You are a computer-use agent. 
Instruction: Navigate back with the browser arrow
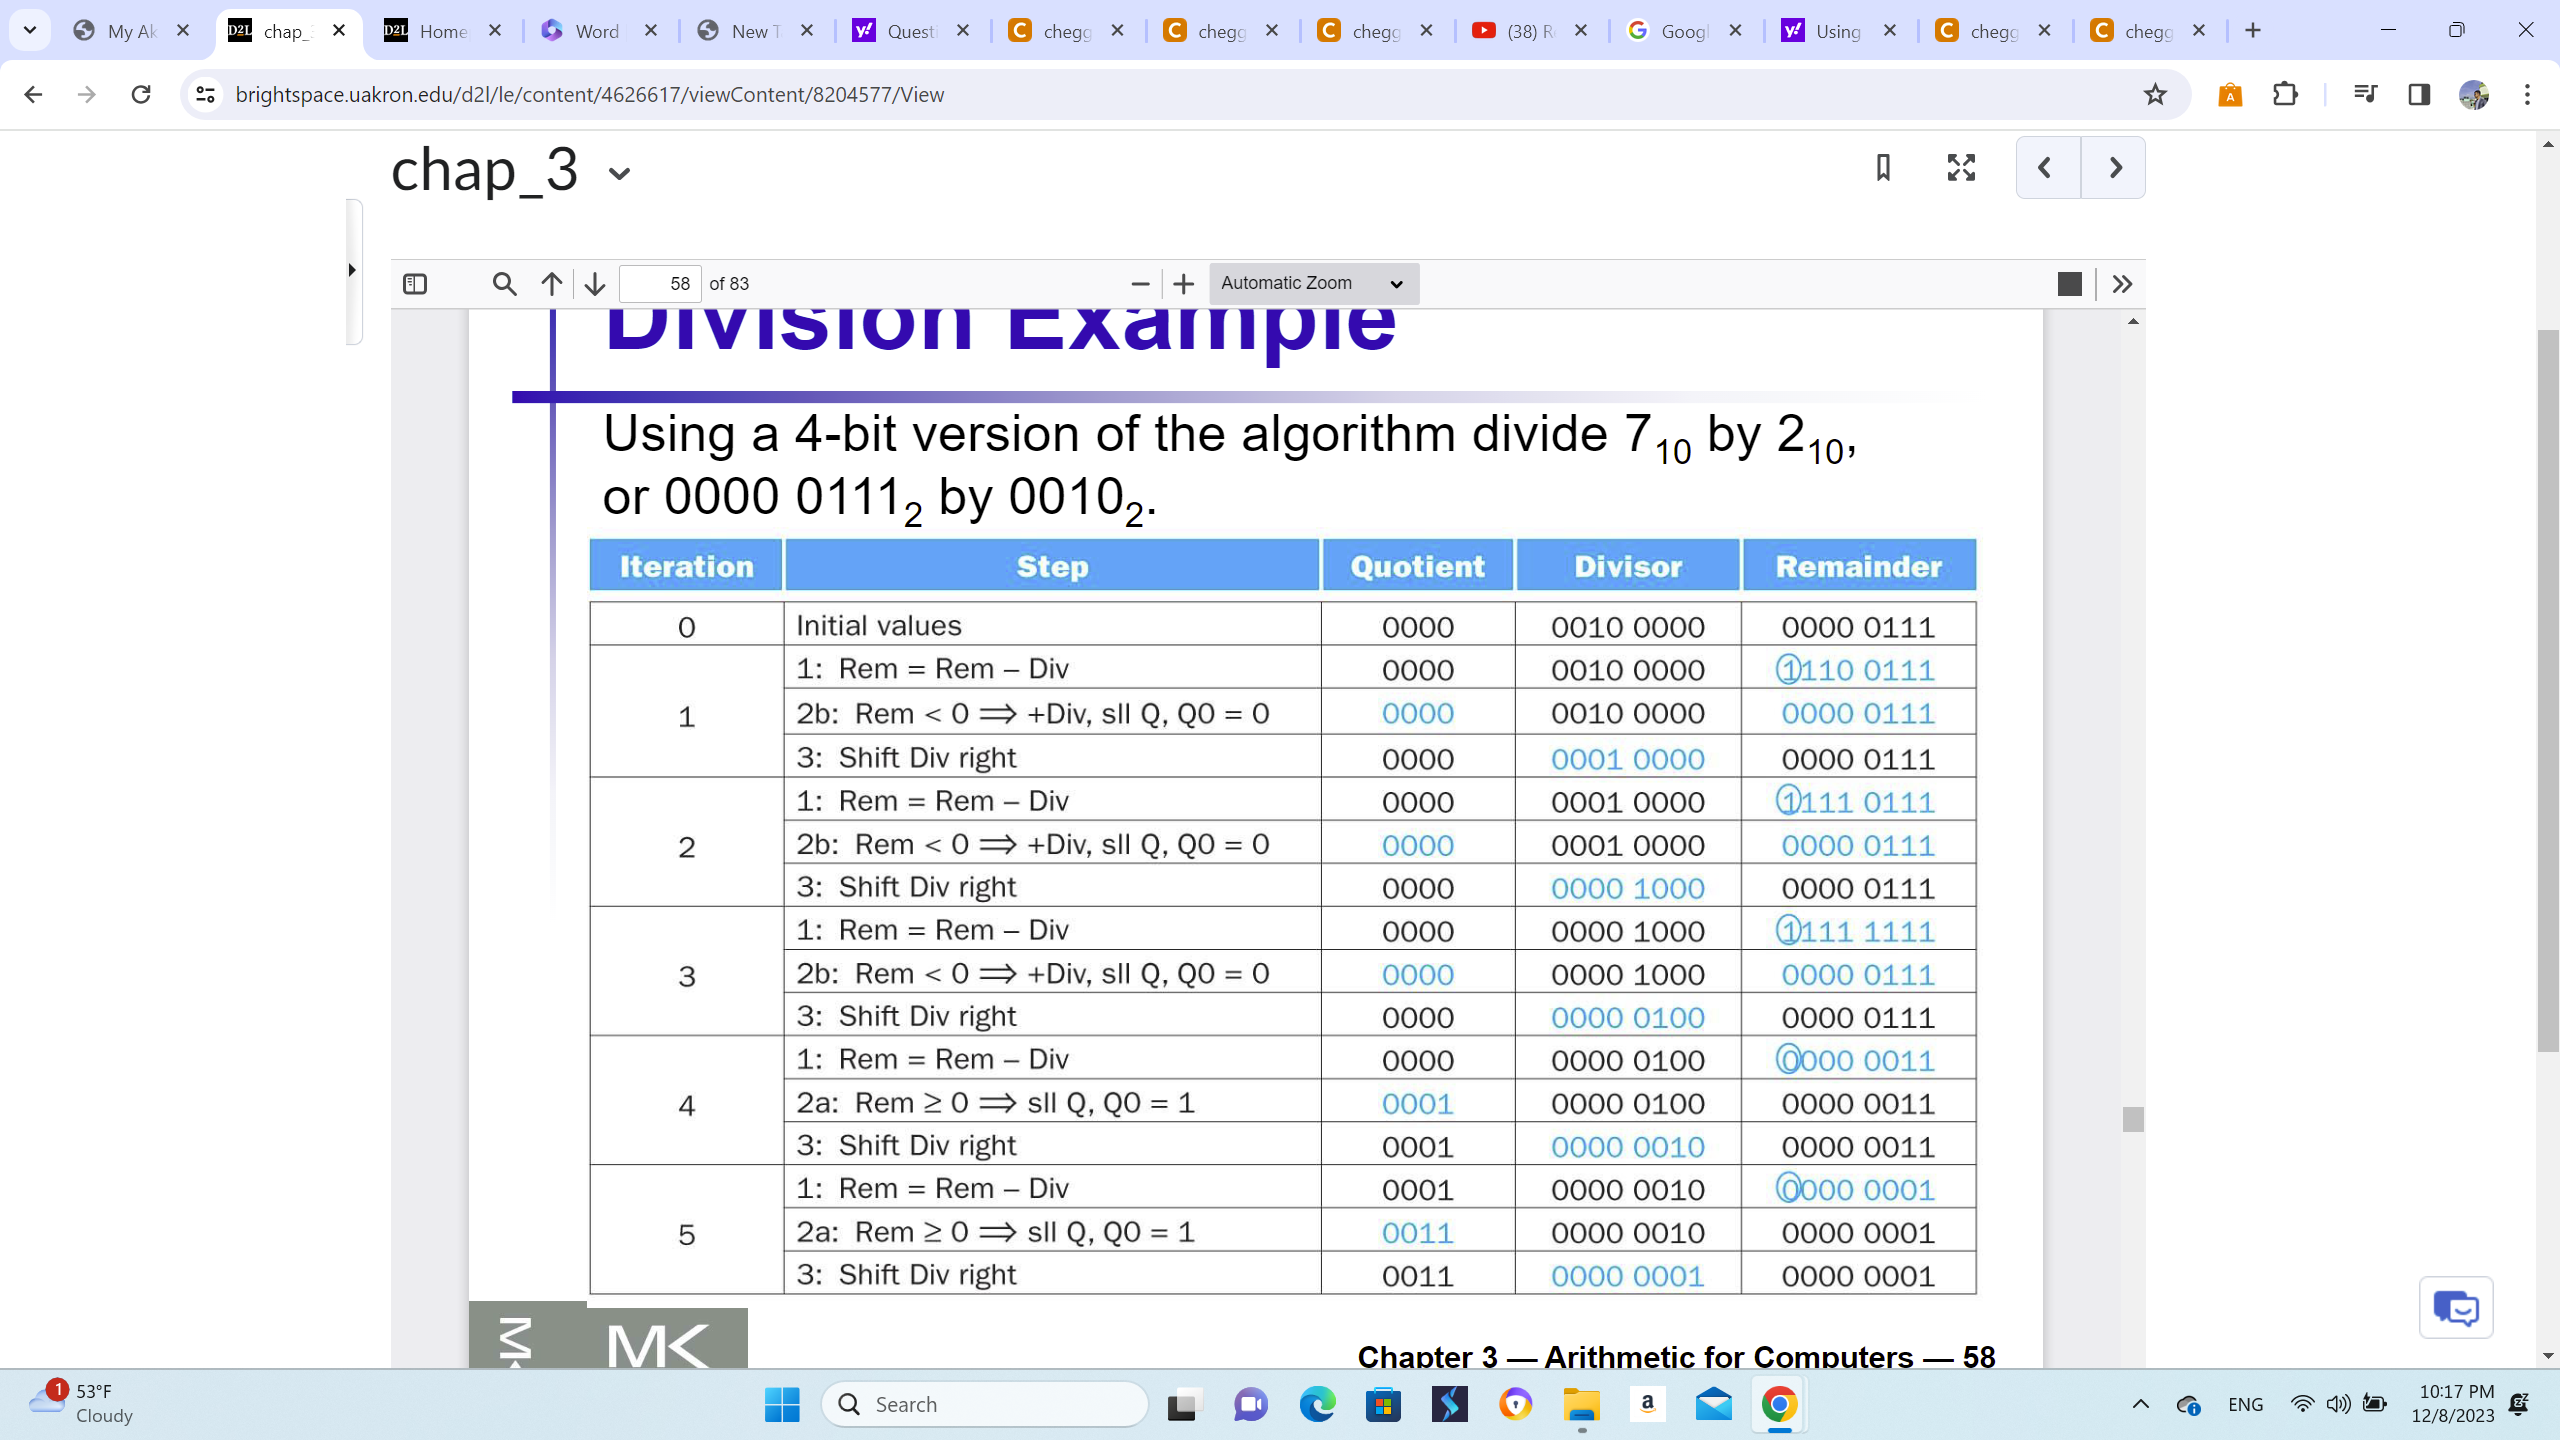coord(33,95)
